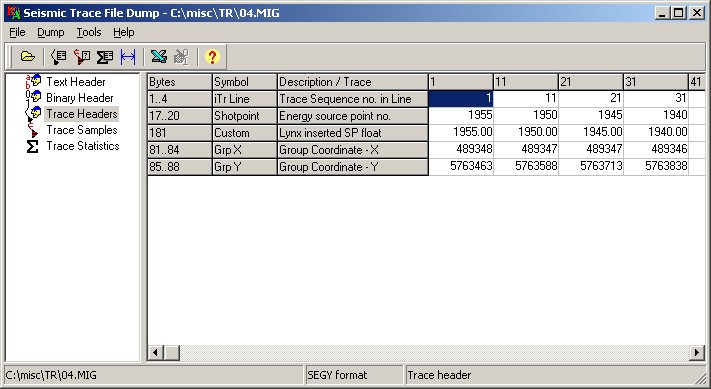Click the Grp Y value 5763713 cell
Screen dimensions: 711x389
pos(591,166)
